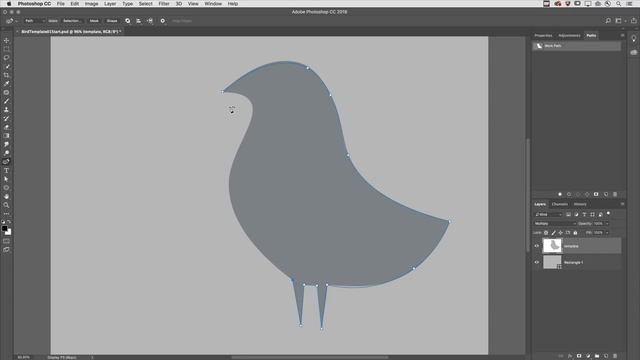Image resolution: width=640 pixels, height=360 pixels.
Task: Toggle lock position icon
Action: coord(560,233)
